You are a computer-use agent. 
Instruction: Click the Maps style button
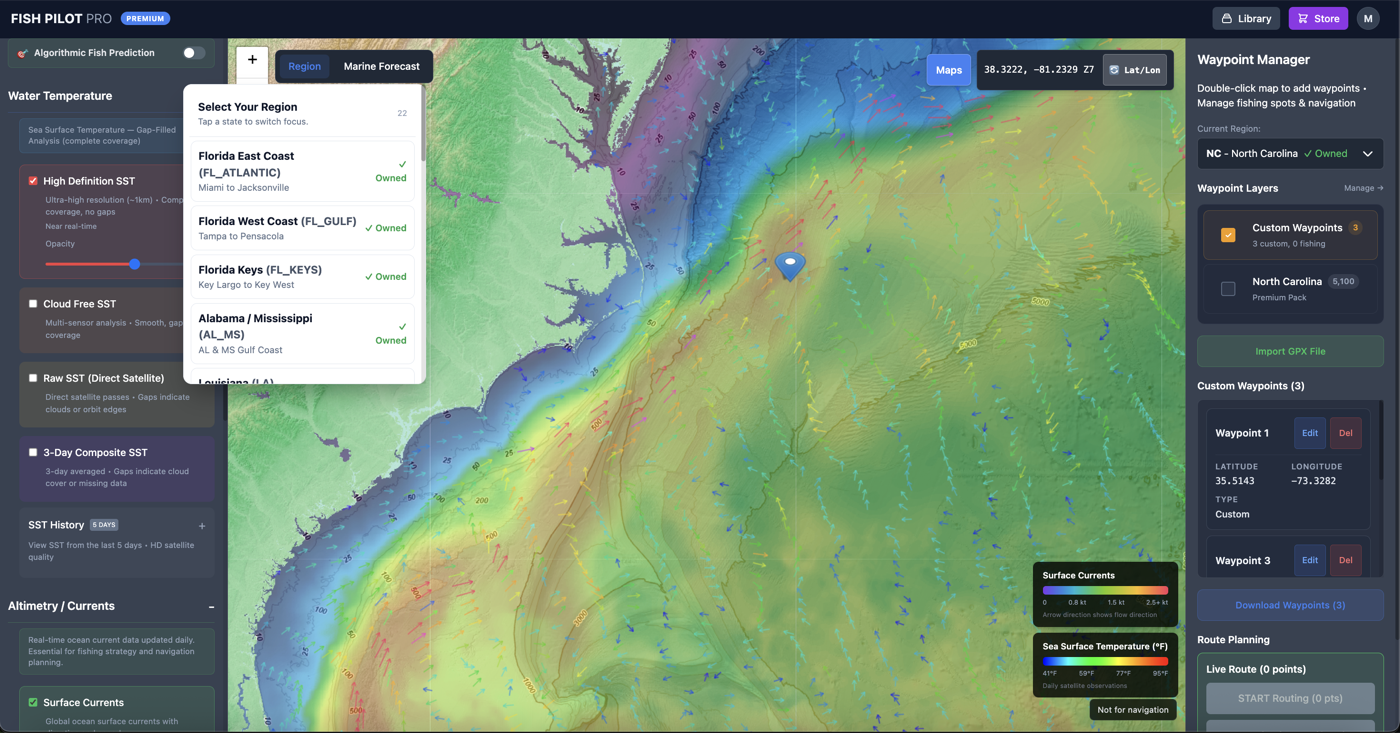click(x=948, y=70)
